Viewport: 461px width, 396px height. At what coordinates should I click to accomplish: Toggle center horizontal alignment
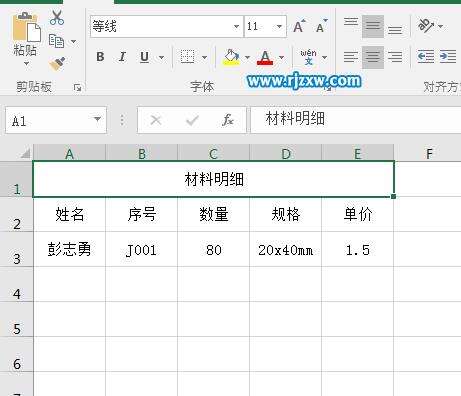373,57
